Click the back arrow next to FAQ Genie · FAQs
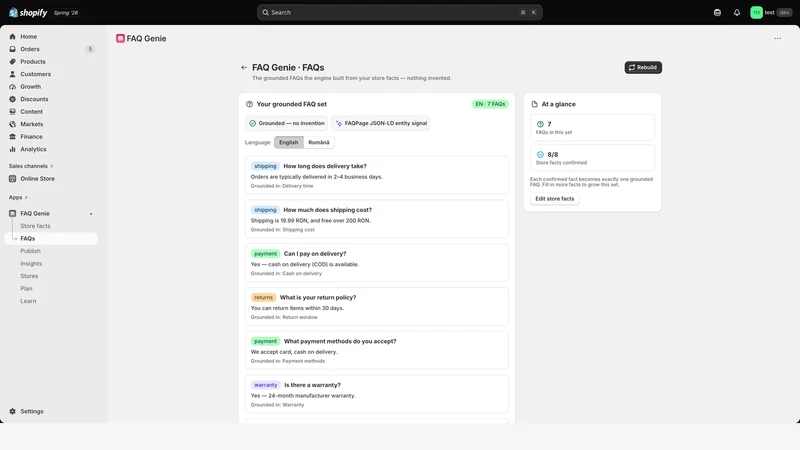The width and height of the screenshot is (800, 450). (244, 67)
